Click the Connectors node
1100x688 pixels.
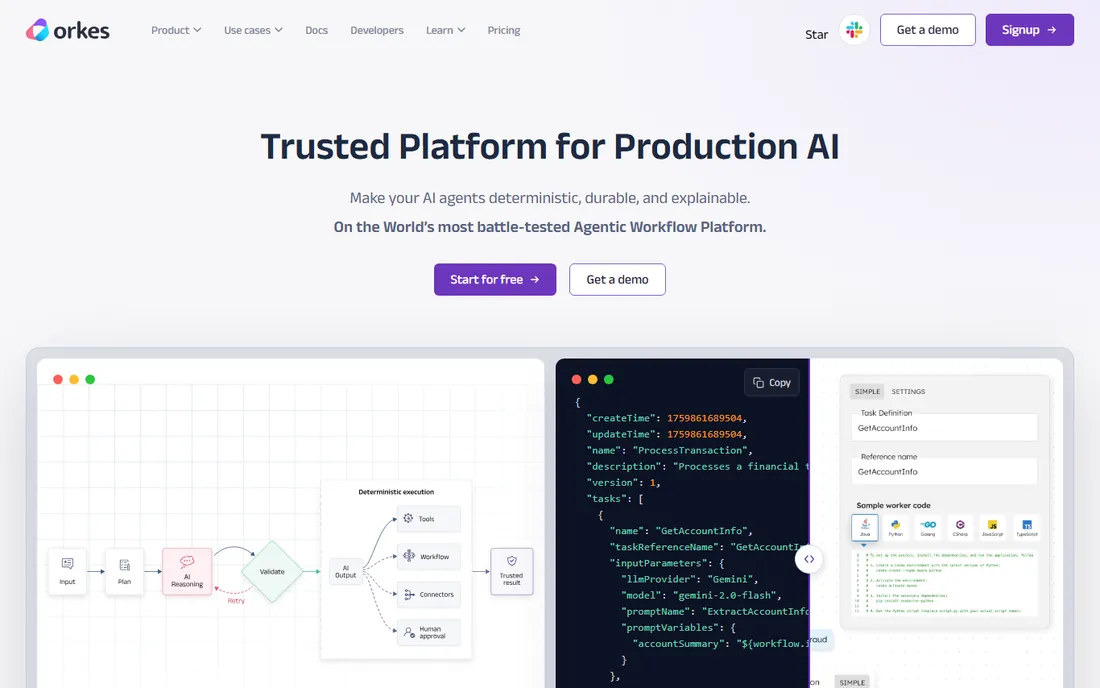coord(429,595)
